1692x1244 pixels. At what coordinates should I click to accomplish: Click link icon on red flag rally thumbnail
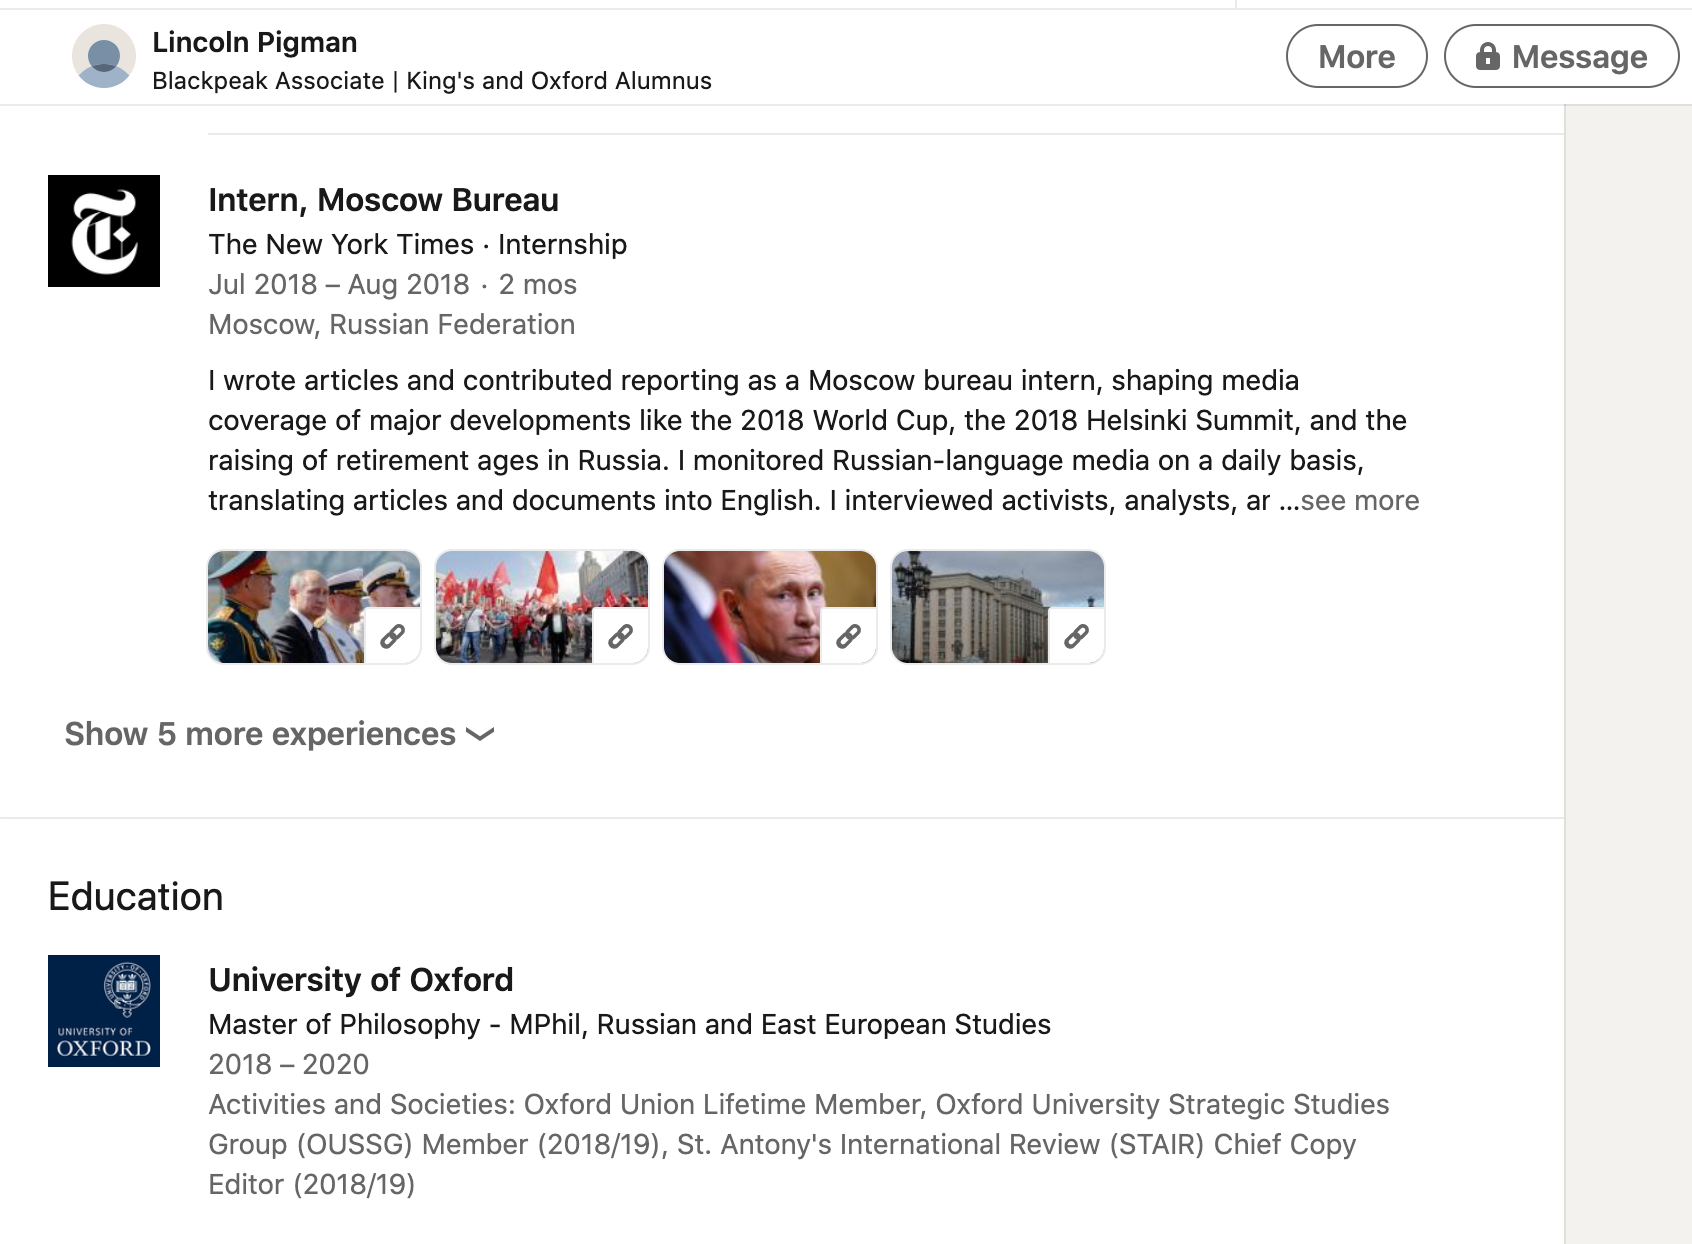(x=621, y=636)
